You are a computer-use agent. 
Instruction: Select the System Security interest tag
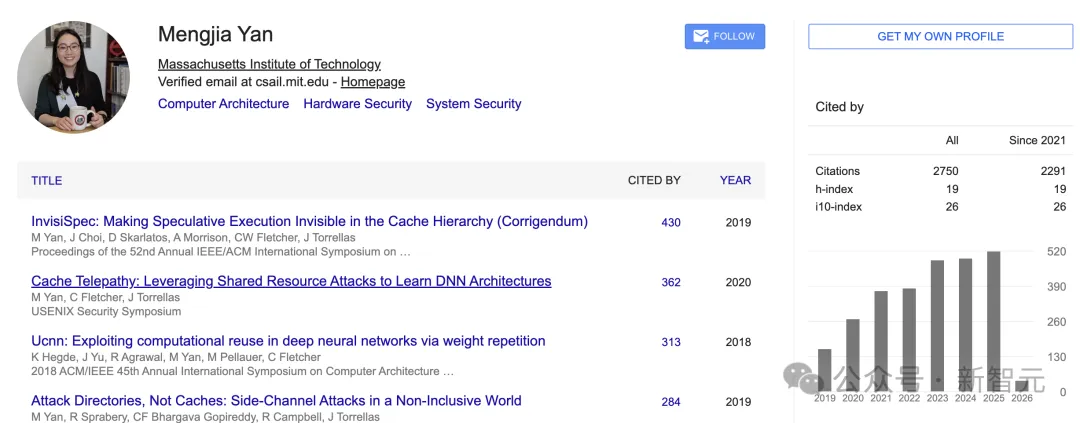pos(473,104)
